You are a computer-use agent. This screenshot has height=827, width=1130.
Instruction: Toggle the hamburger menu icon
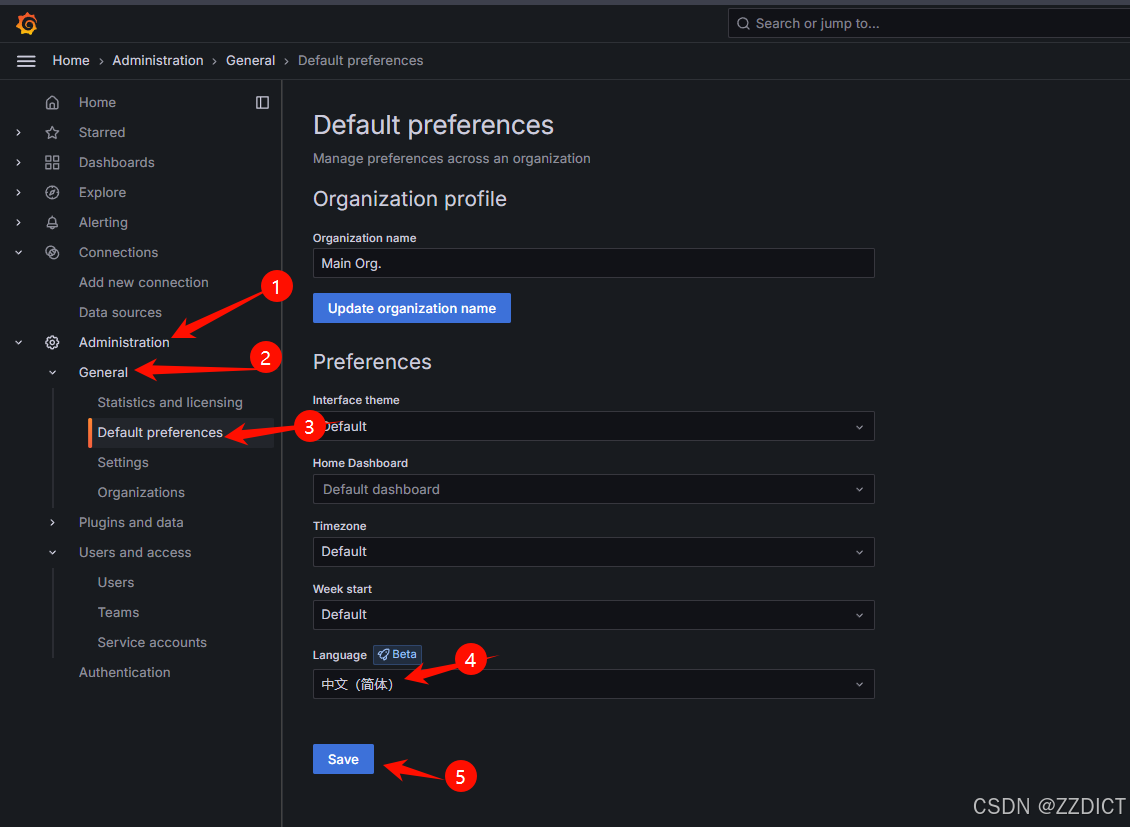[26, 61]
